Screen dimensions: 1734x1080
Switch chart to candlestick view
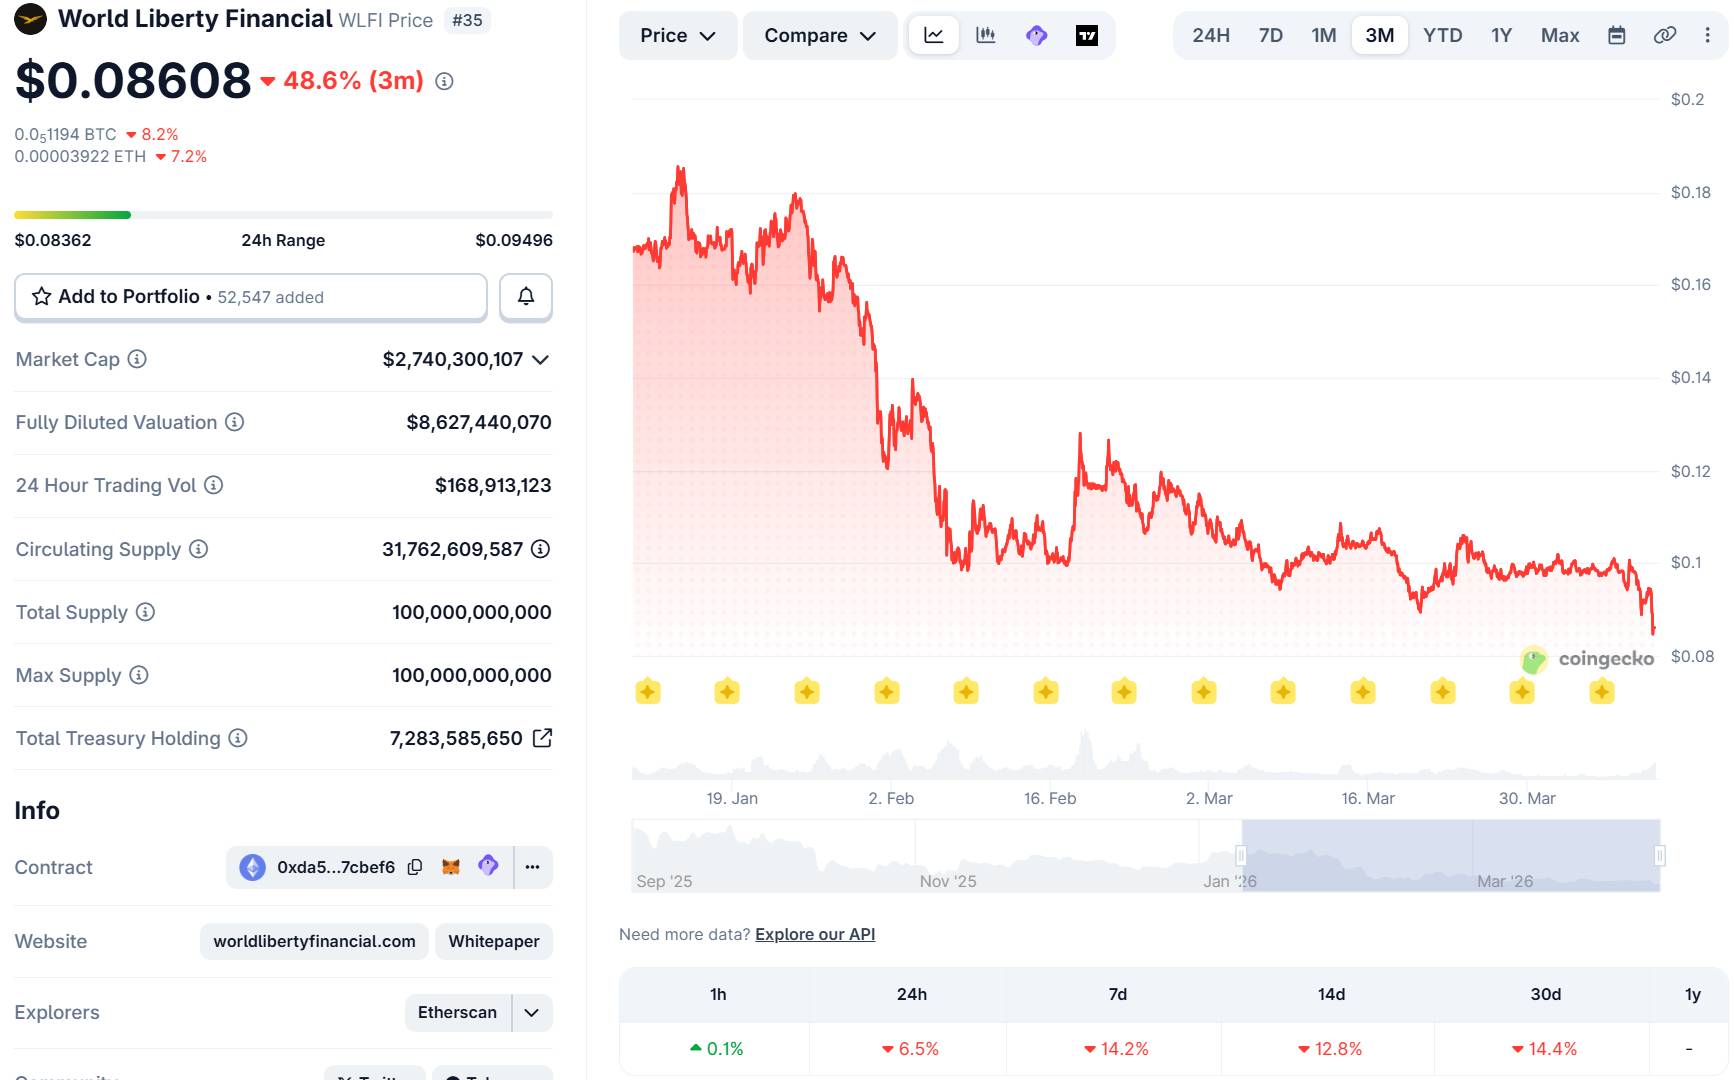(985, 35)
